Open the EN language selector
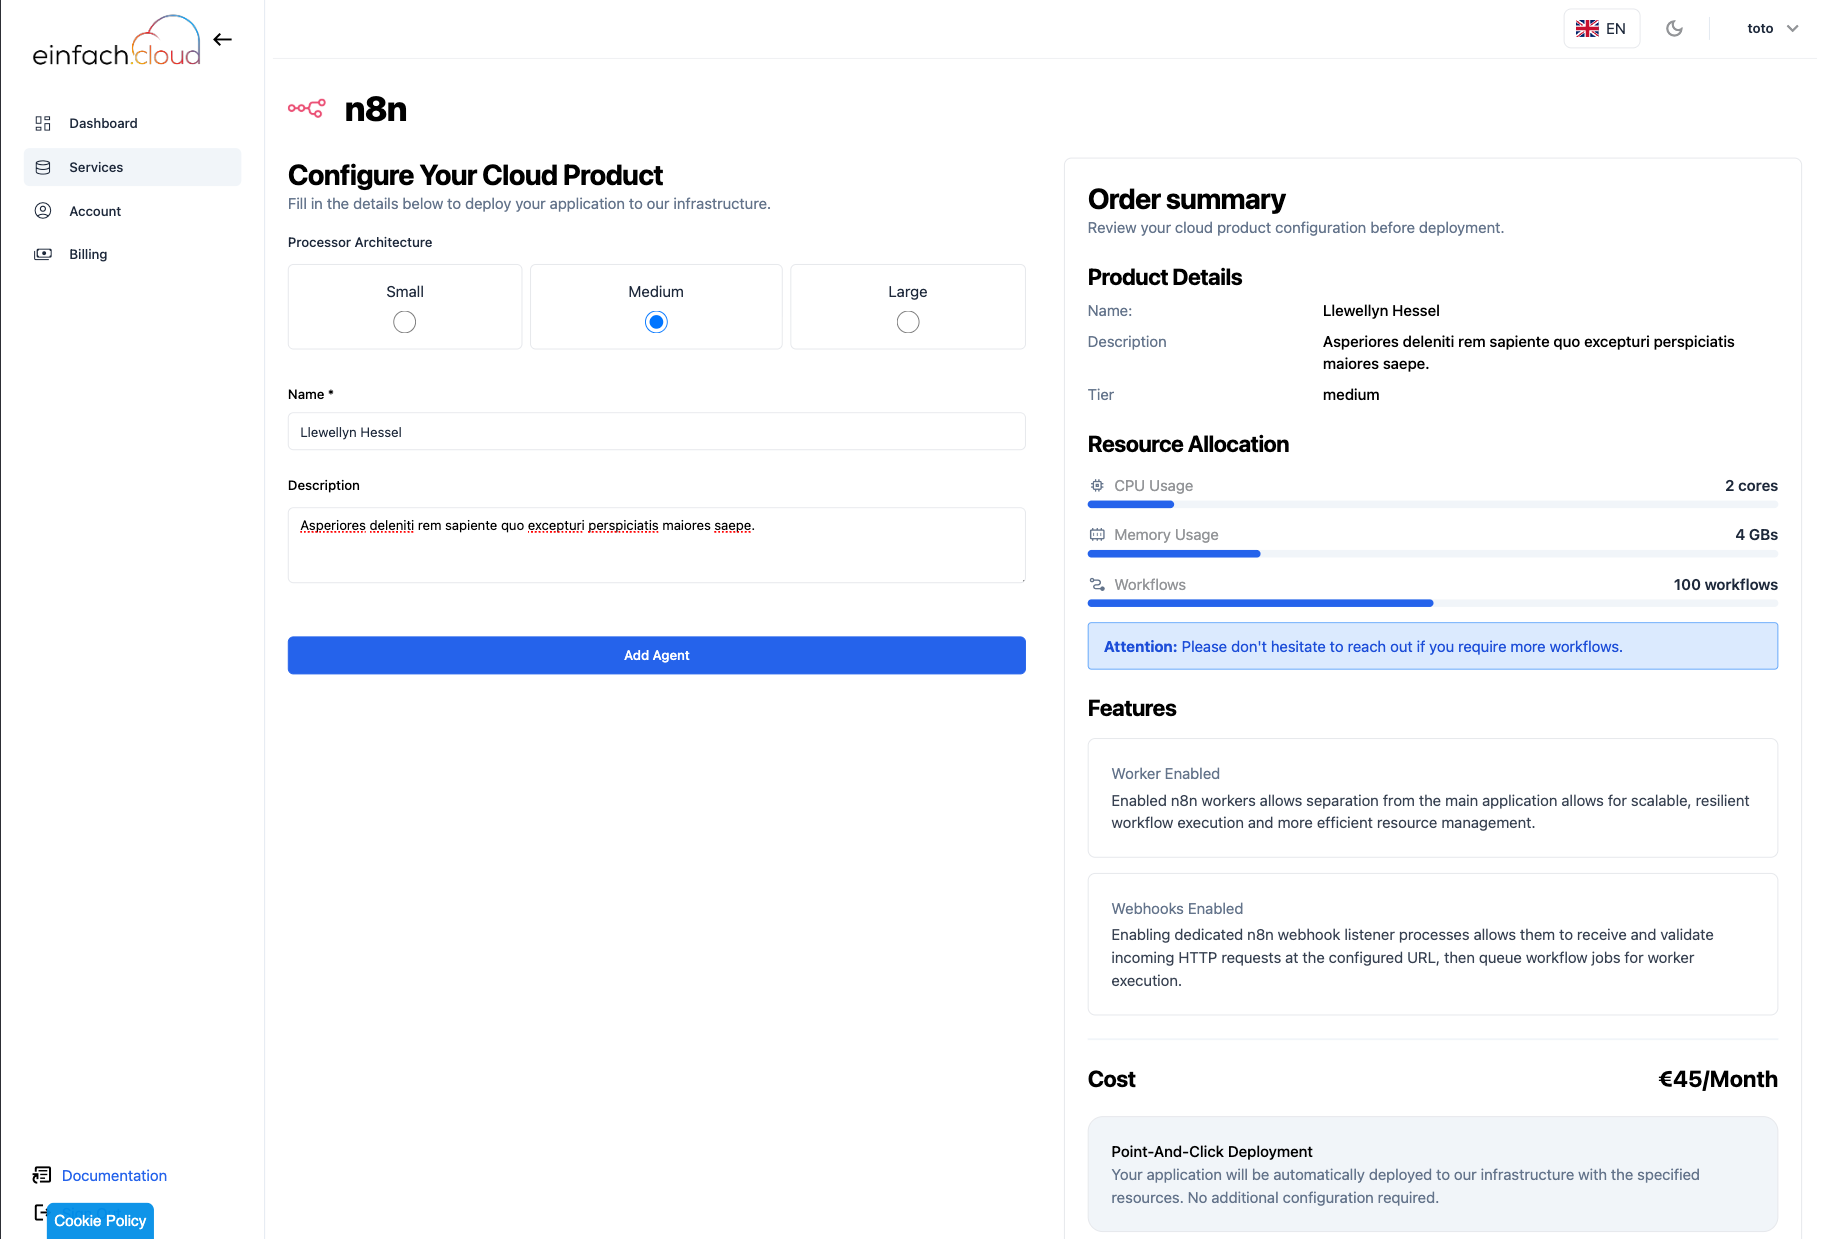 pyautogui.click(x=1601, y=29)
